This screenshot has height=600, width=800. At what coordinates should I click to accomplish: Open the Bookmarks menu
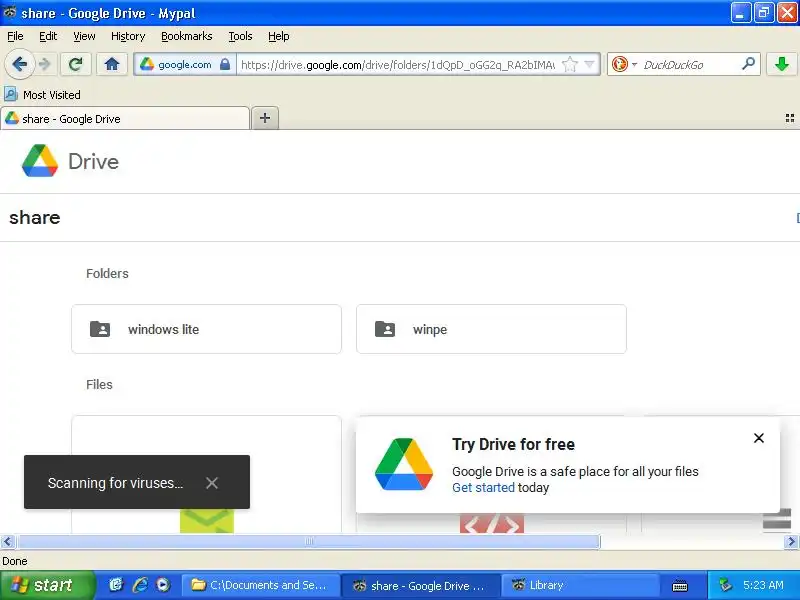[x=186, y=36]
